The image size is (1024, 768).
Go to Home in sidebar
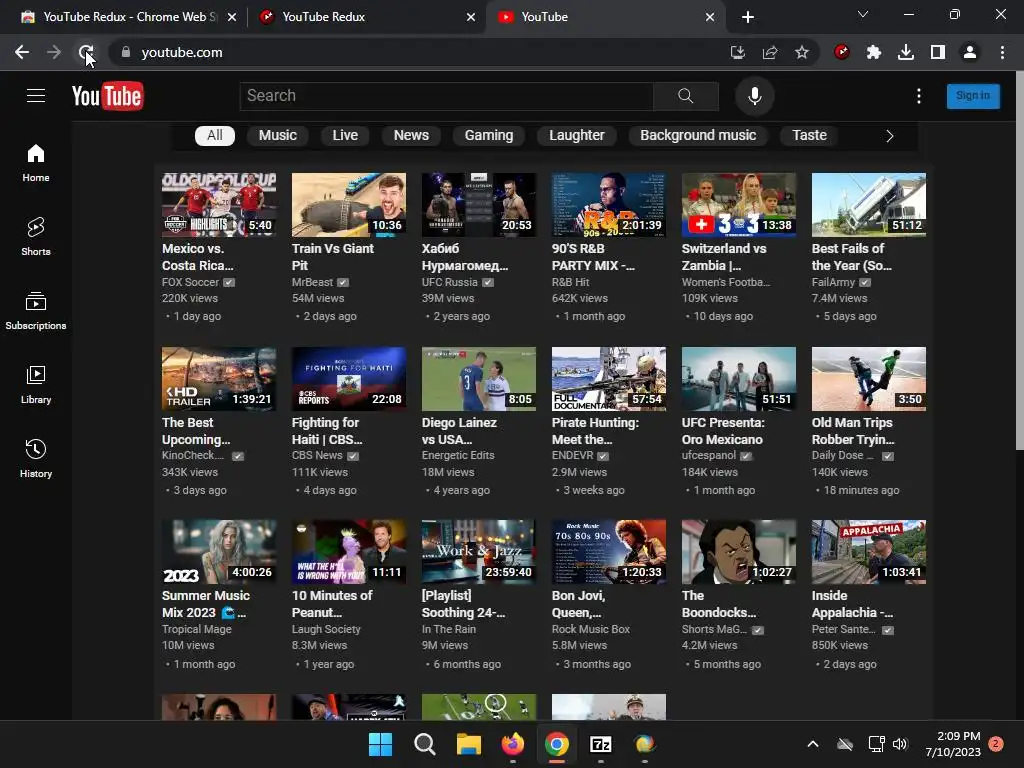pyautogui.click(x=36, y=163)
